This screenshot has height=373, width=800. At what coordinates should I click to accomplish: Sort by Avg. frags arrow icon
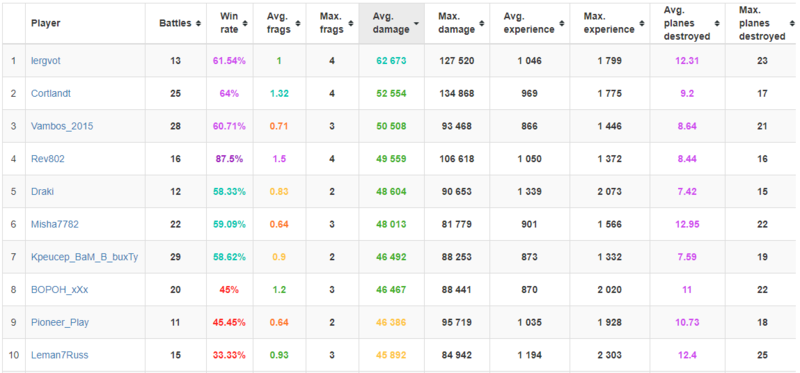[x=297, y=23]
